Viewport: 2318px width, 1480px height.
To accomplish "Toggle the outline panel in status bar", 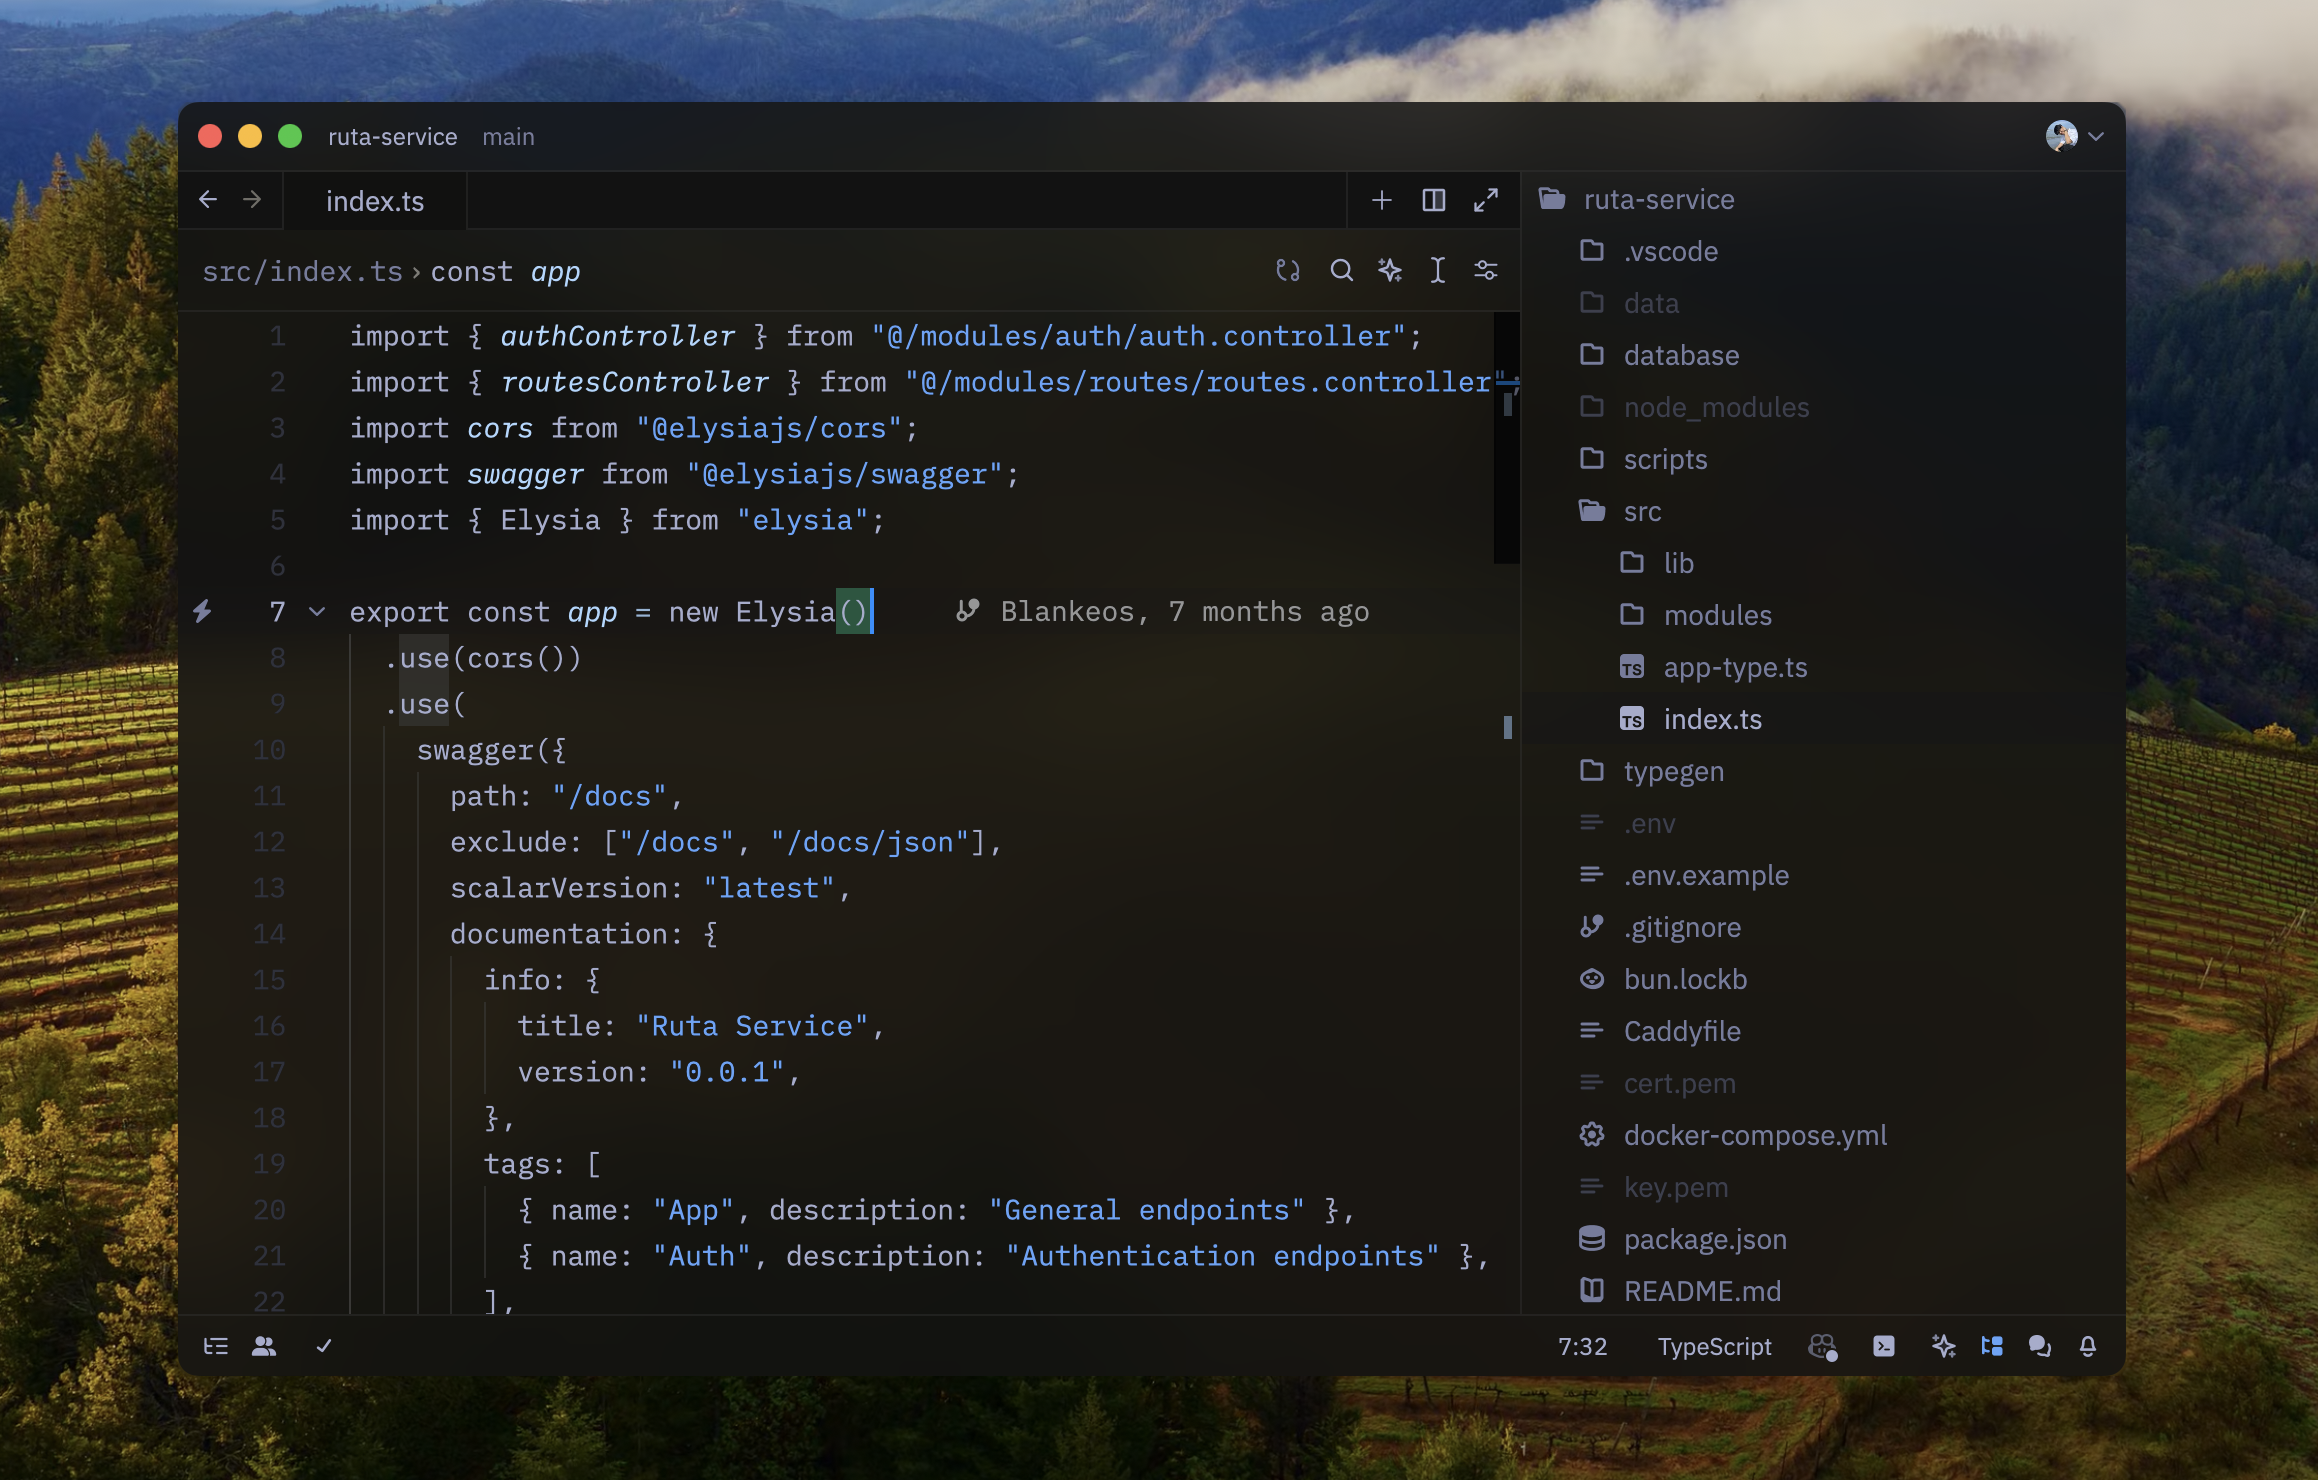I will tap(216, 1346).
